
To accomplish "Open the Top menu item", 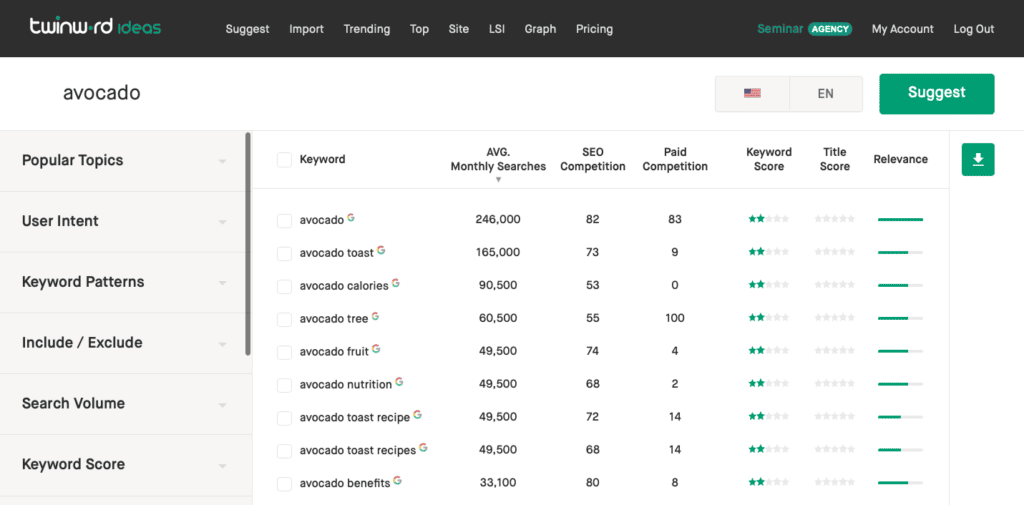I will (x=419, y=29).
